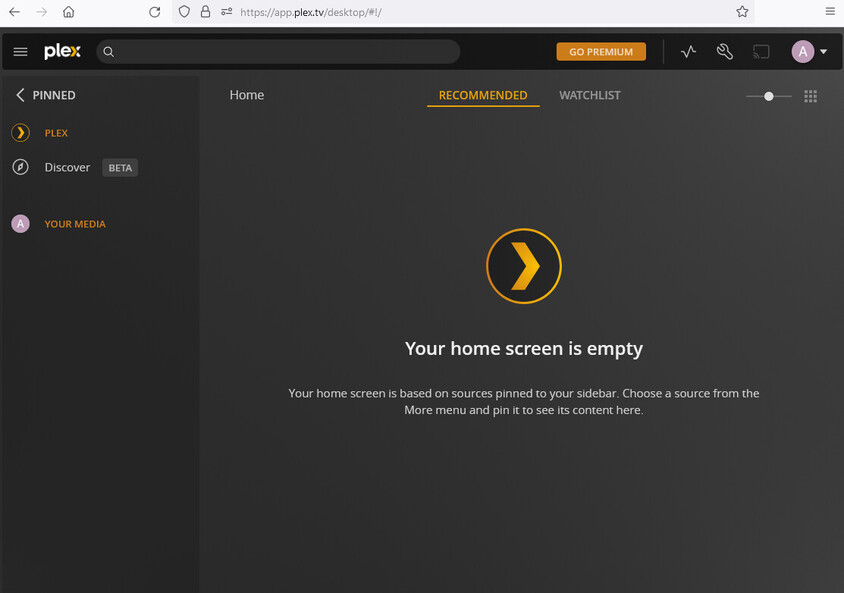The width and height of the screenshot is (844, 593).
Task: Open YOUR MEDIA section
Action: (75, 224)
